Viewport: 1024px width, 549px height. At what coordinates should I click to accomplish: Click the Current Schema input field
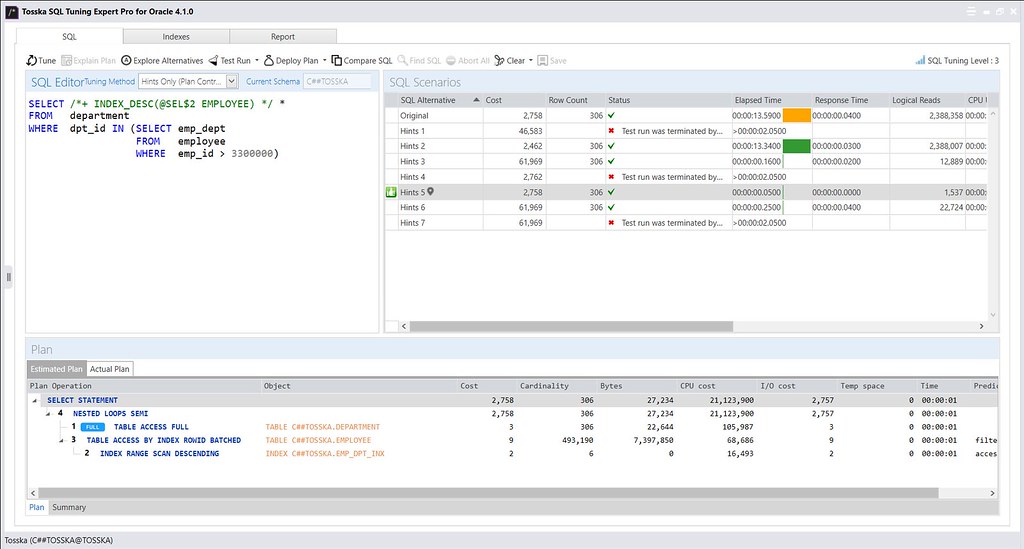click(x=337, y=82)
